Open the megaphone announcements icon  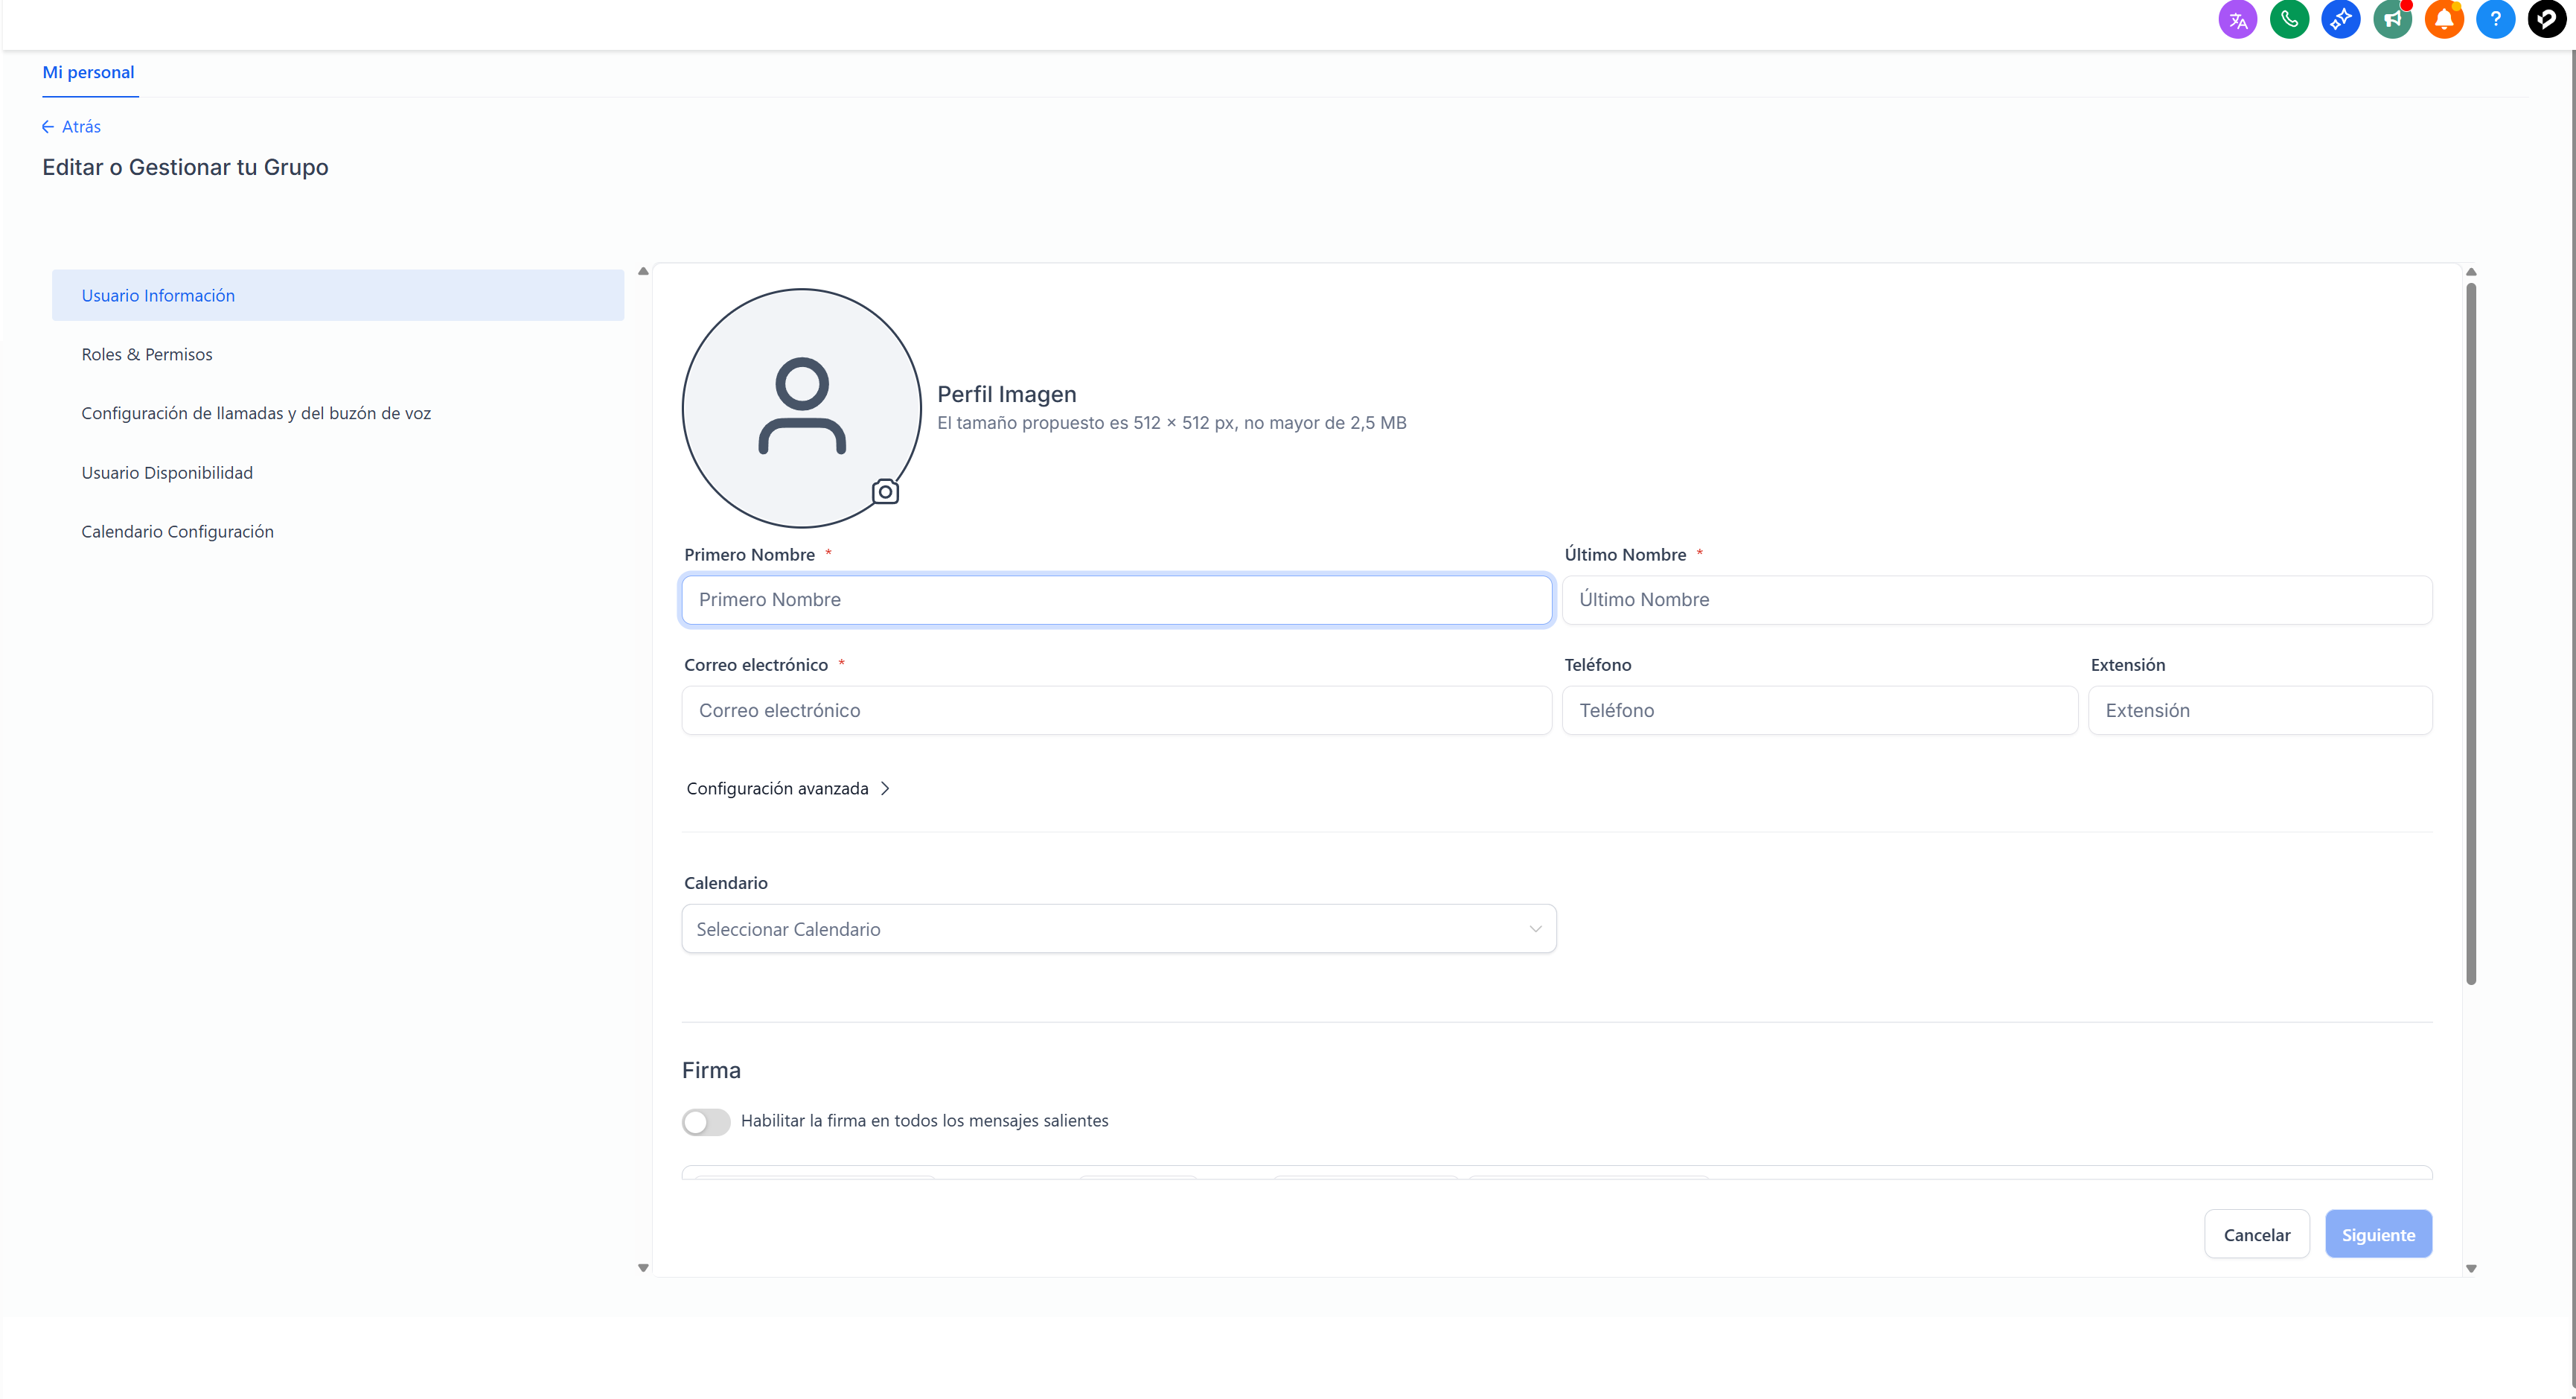click(2392, 19)
